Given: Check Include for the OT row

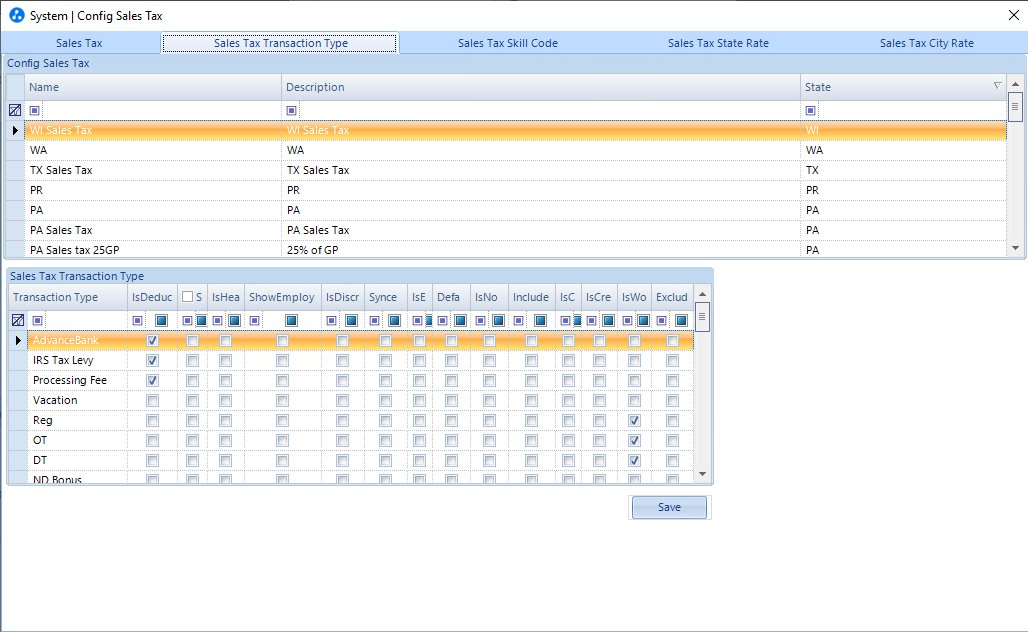Looking at the screenshot, I should [x=531, y=440].
